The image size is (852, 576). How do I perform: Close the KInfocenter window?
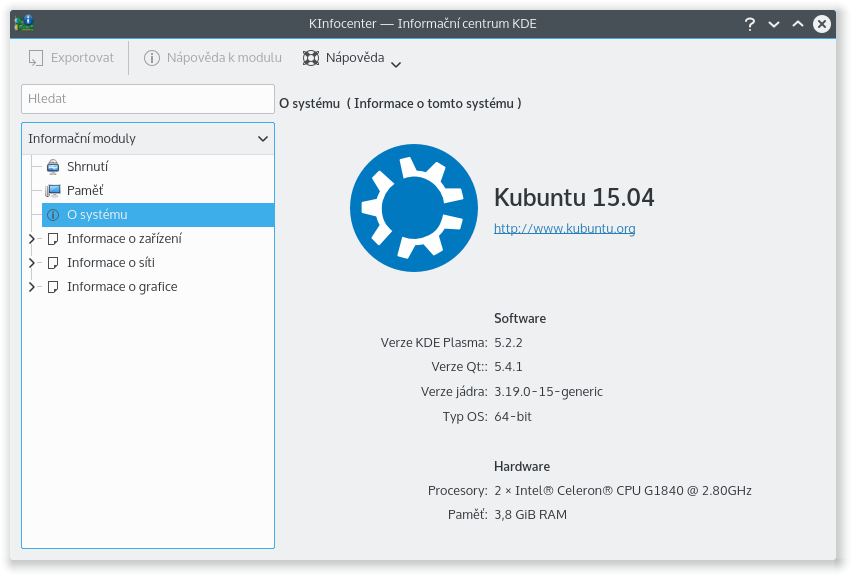822,24
